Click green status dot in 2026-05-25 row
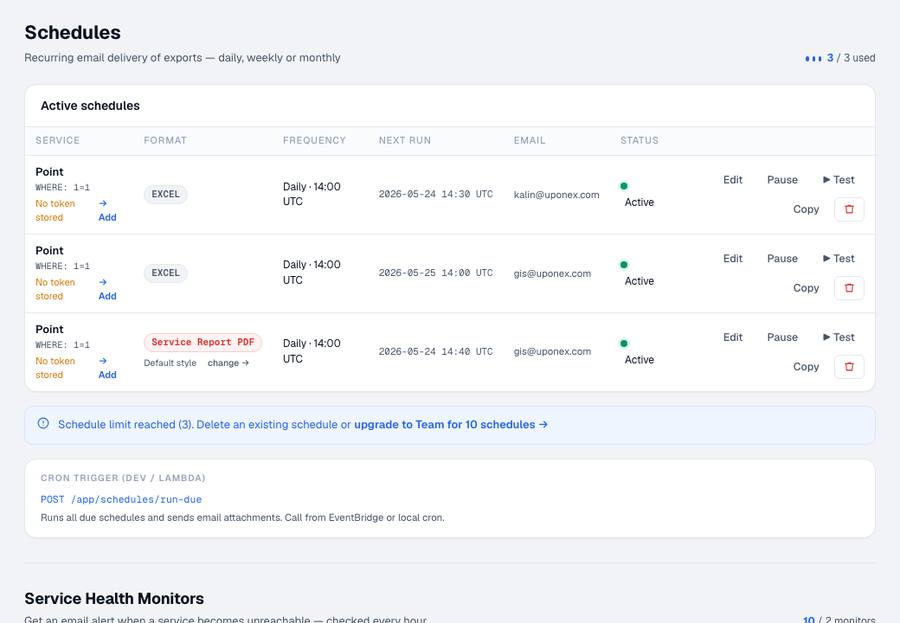 coord(624,265)
